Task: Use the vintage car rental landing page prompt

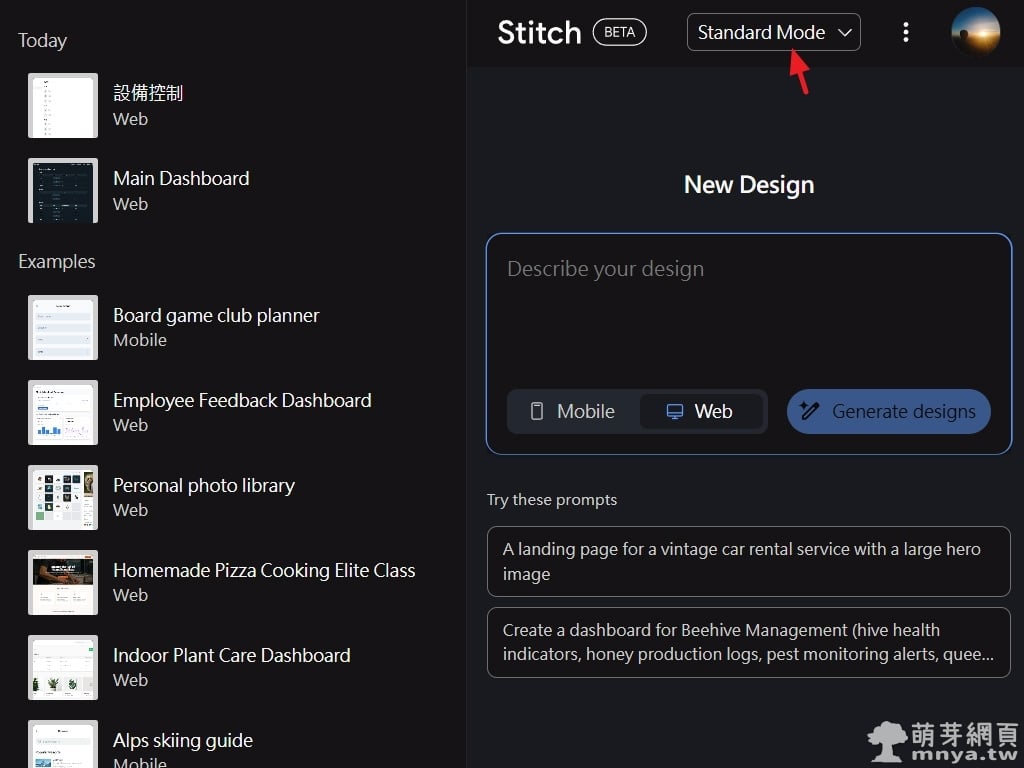Action: coord(748,561)
